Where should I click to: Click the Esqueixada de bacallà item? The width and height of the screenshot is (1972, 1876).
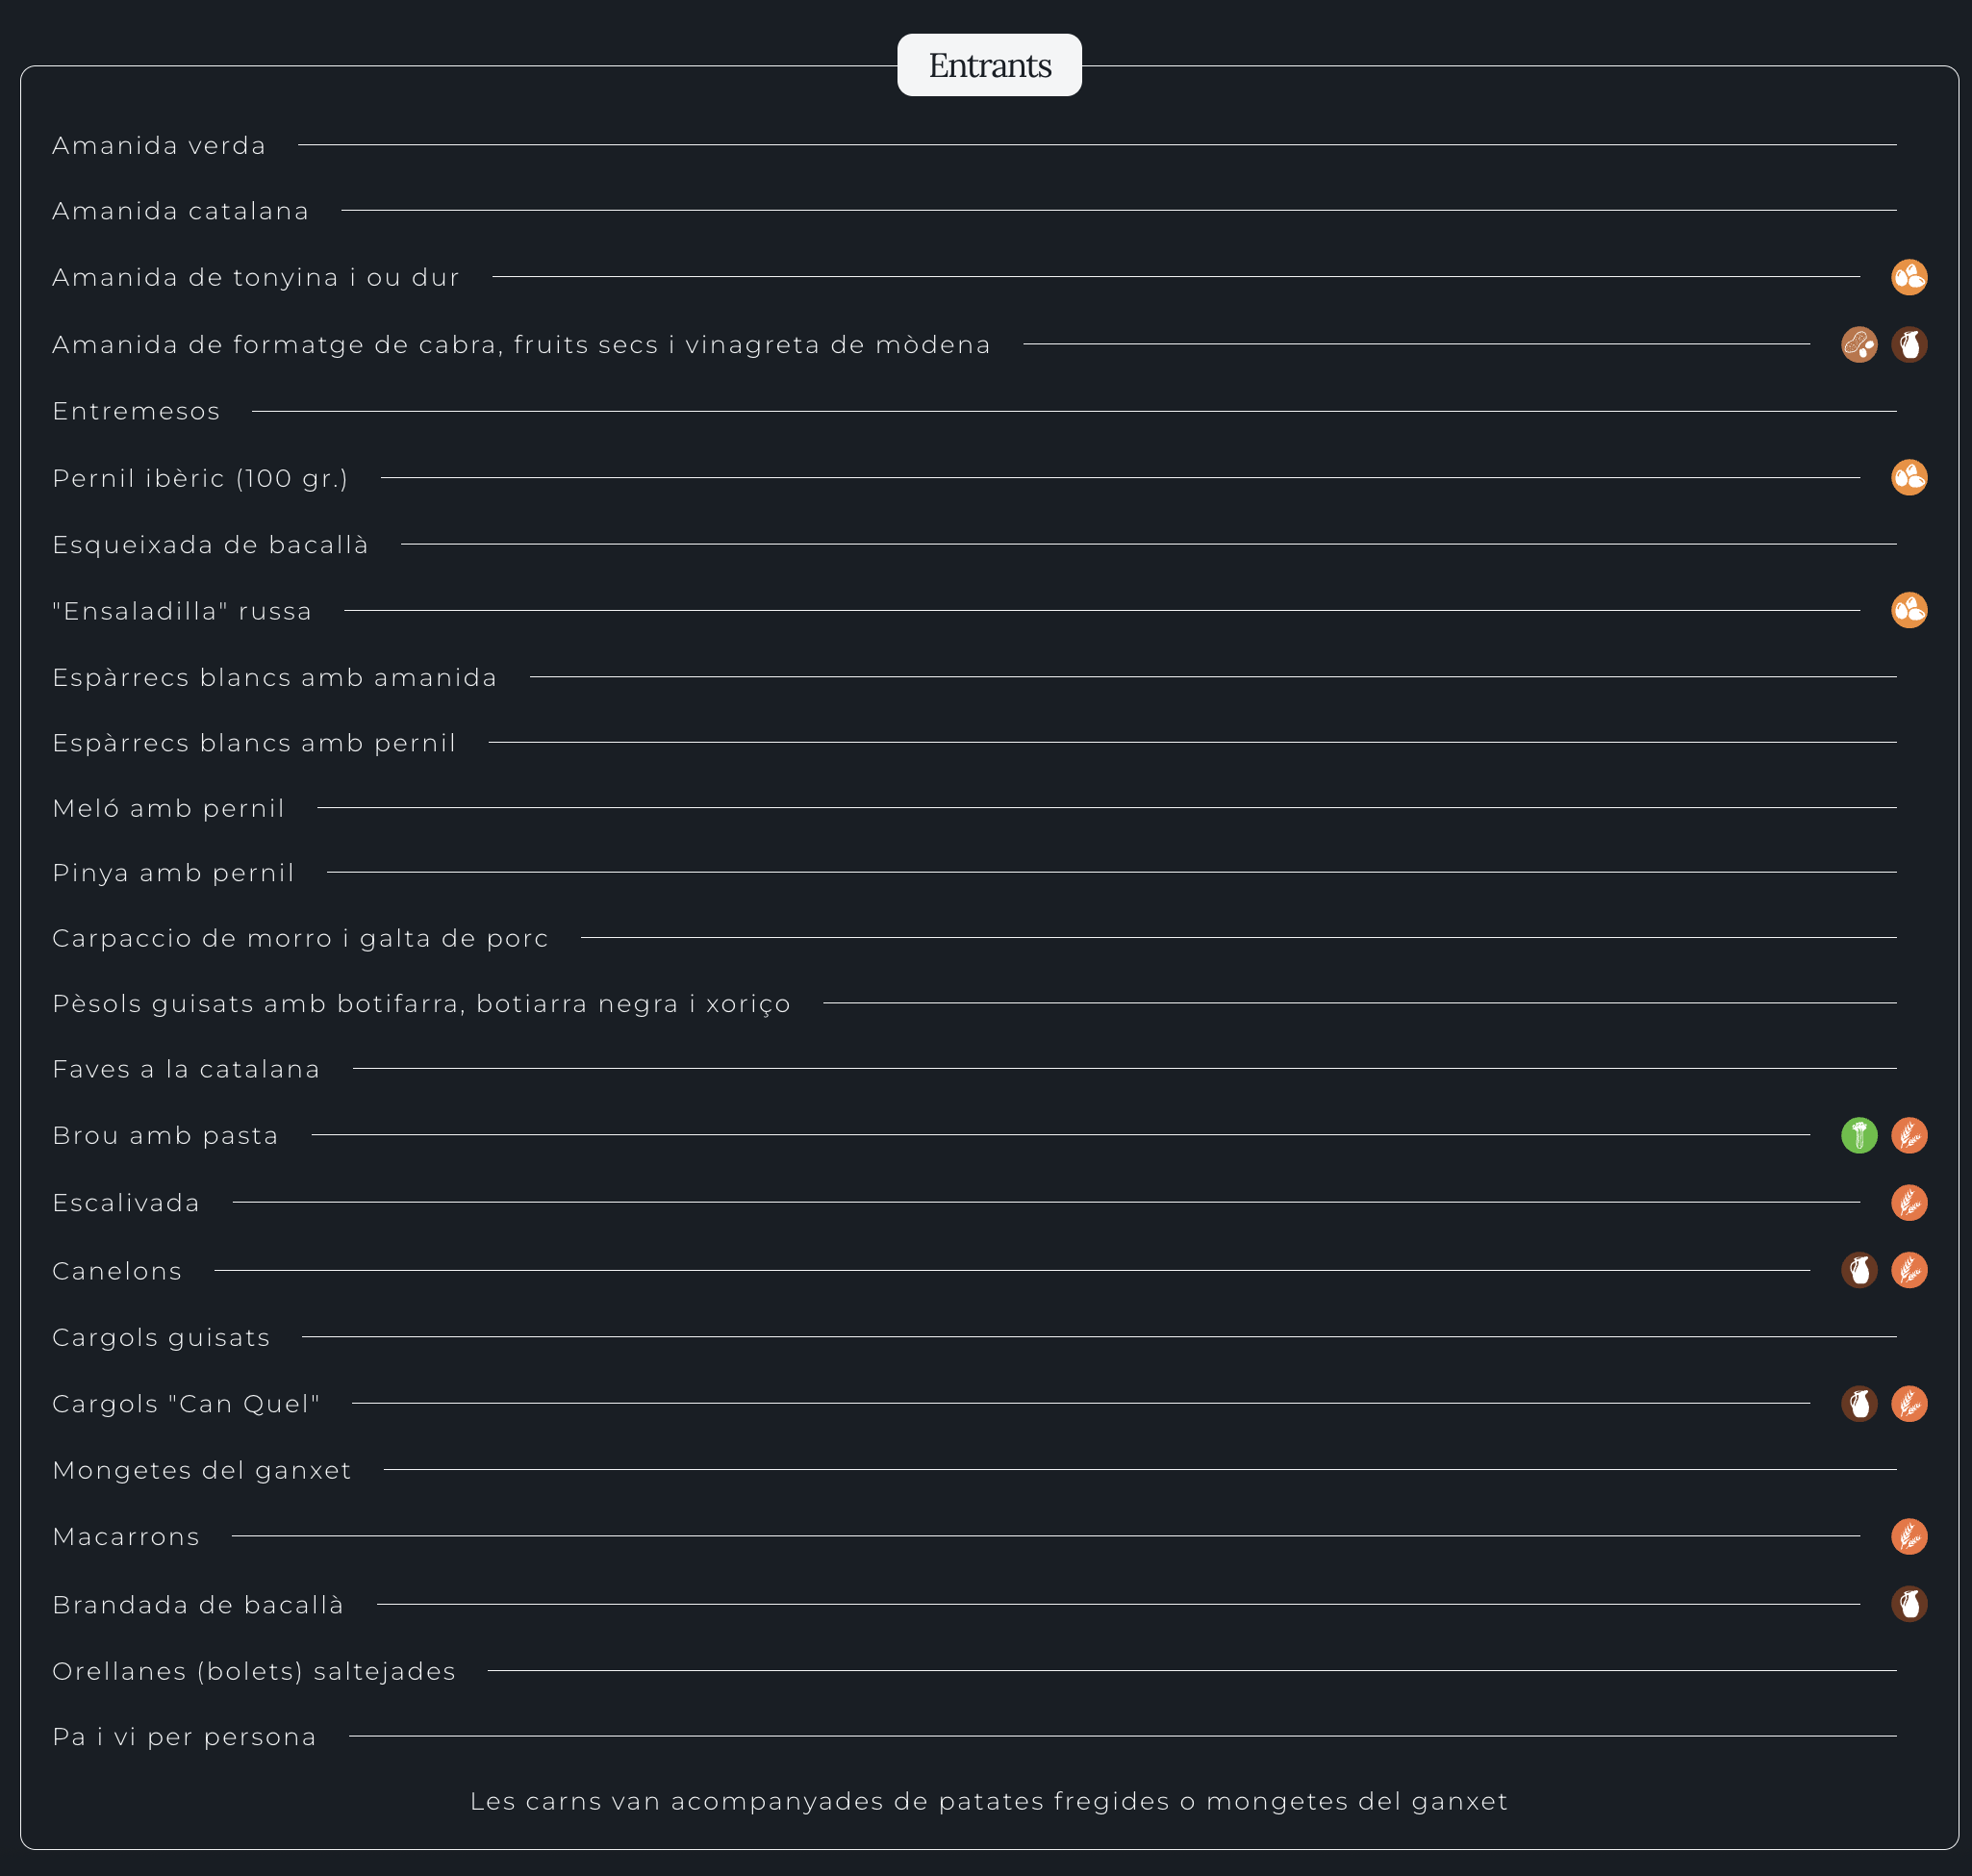click(x=210, y=545)
